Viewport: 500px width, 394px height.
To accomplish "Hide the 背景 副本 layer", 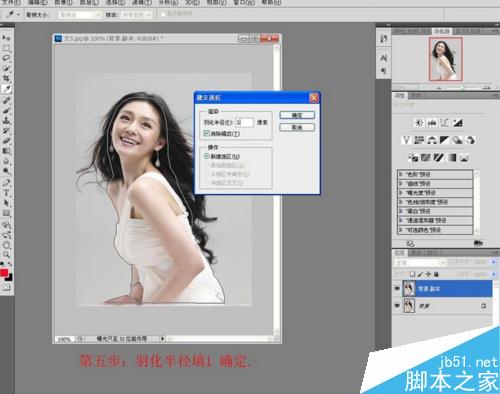I will pyautogui.click(x=397, y=288).
